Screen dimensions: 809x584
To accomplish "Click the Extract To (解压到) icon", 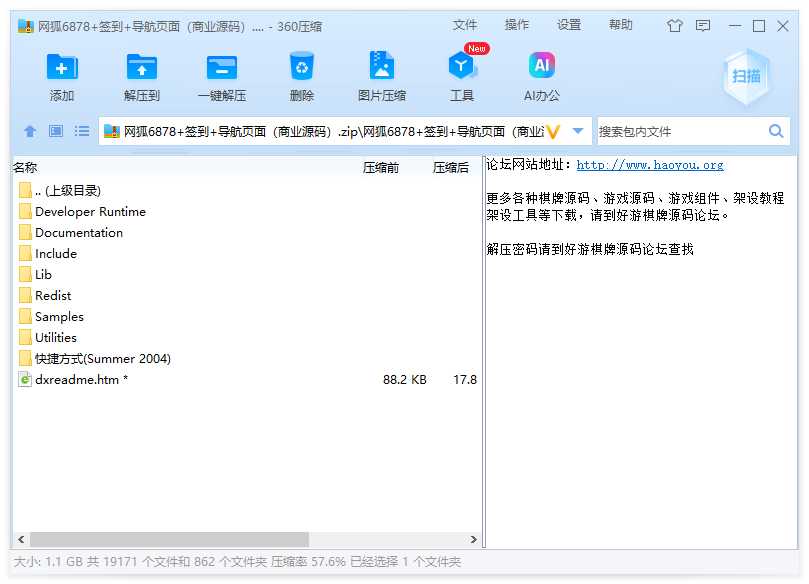I will [x=142, y=67].
